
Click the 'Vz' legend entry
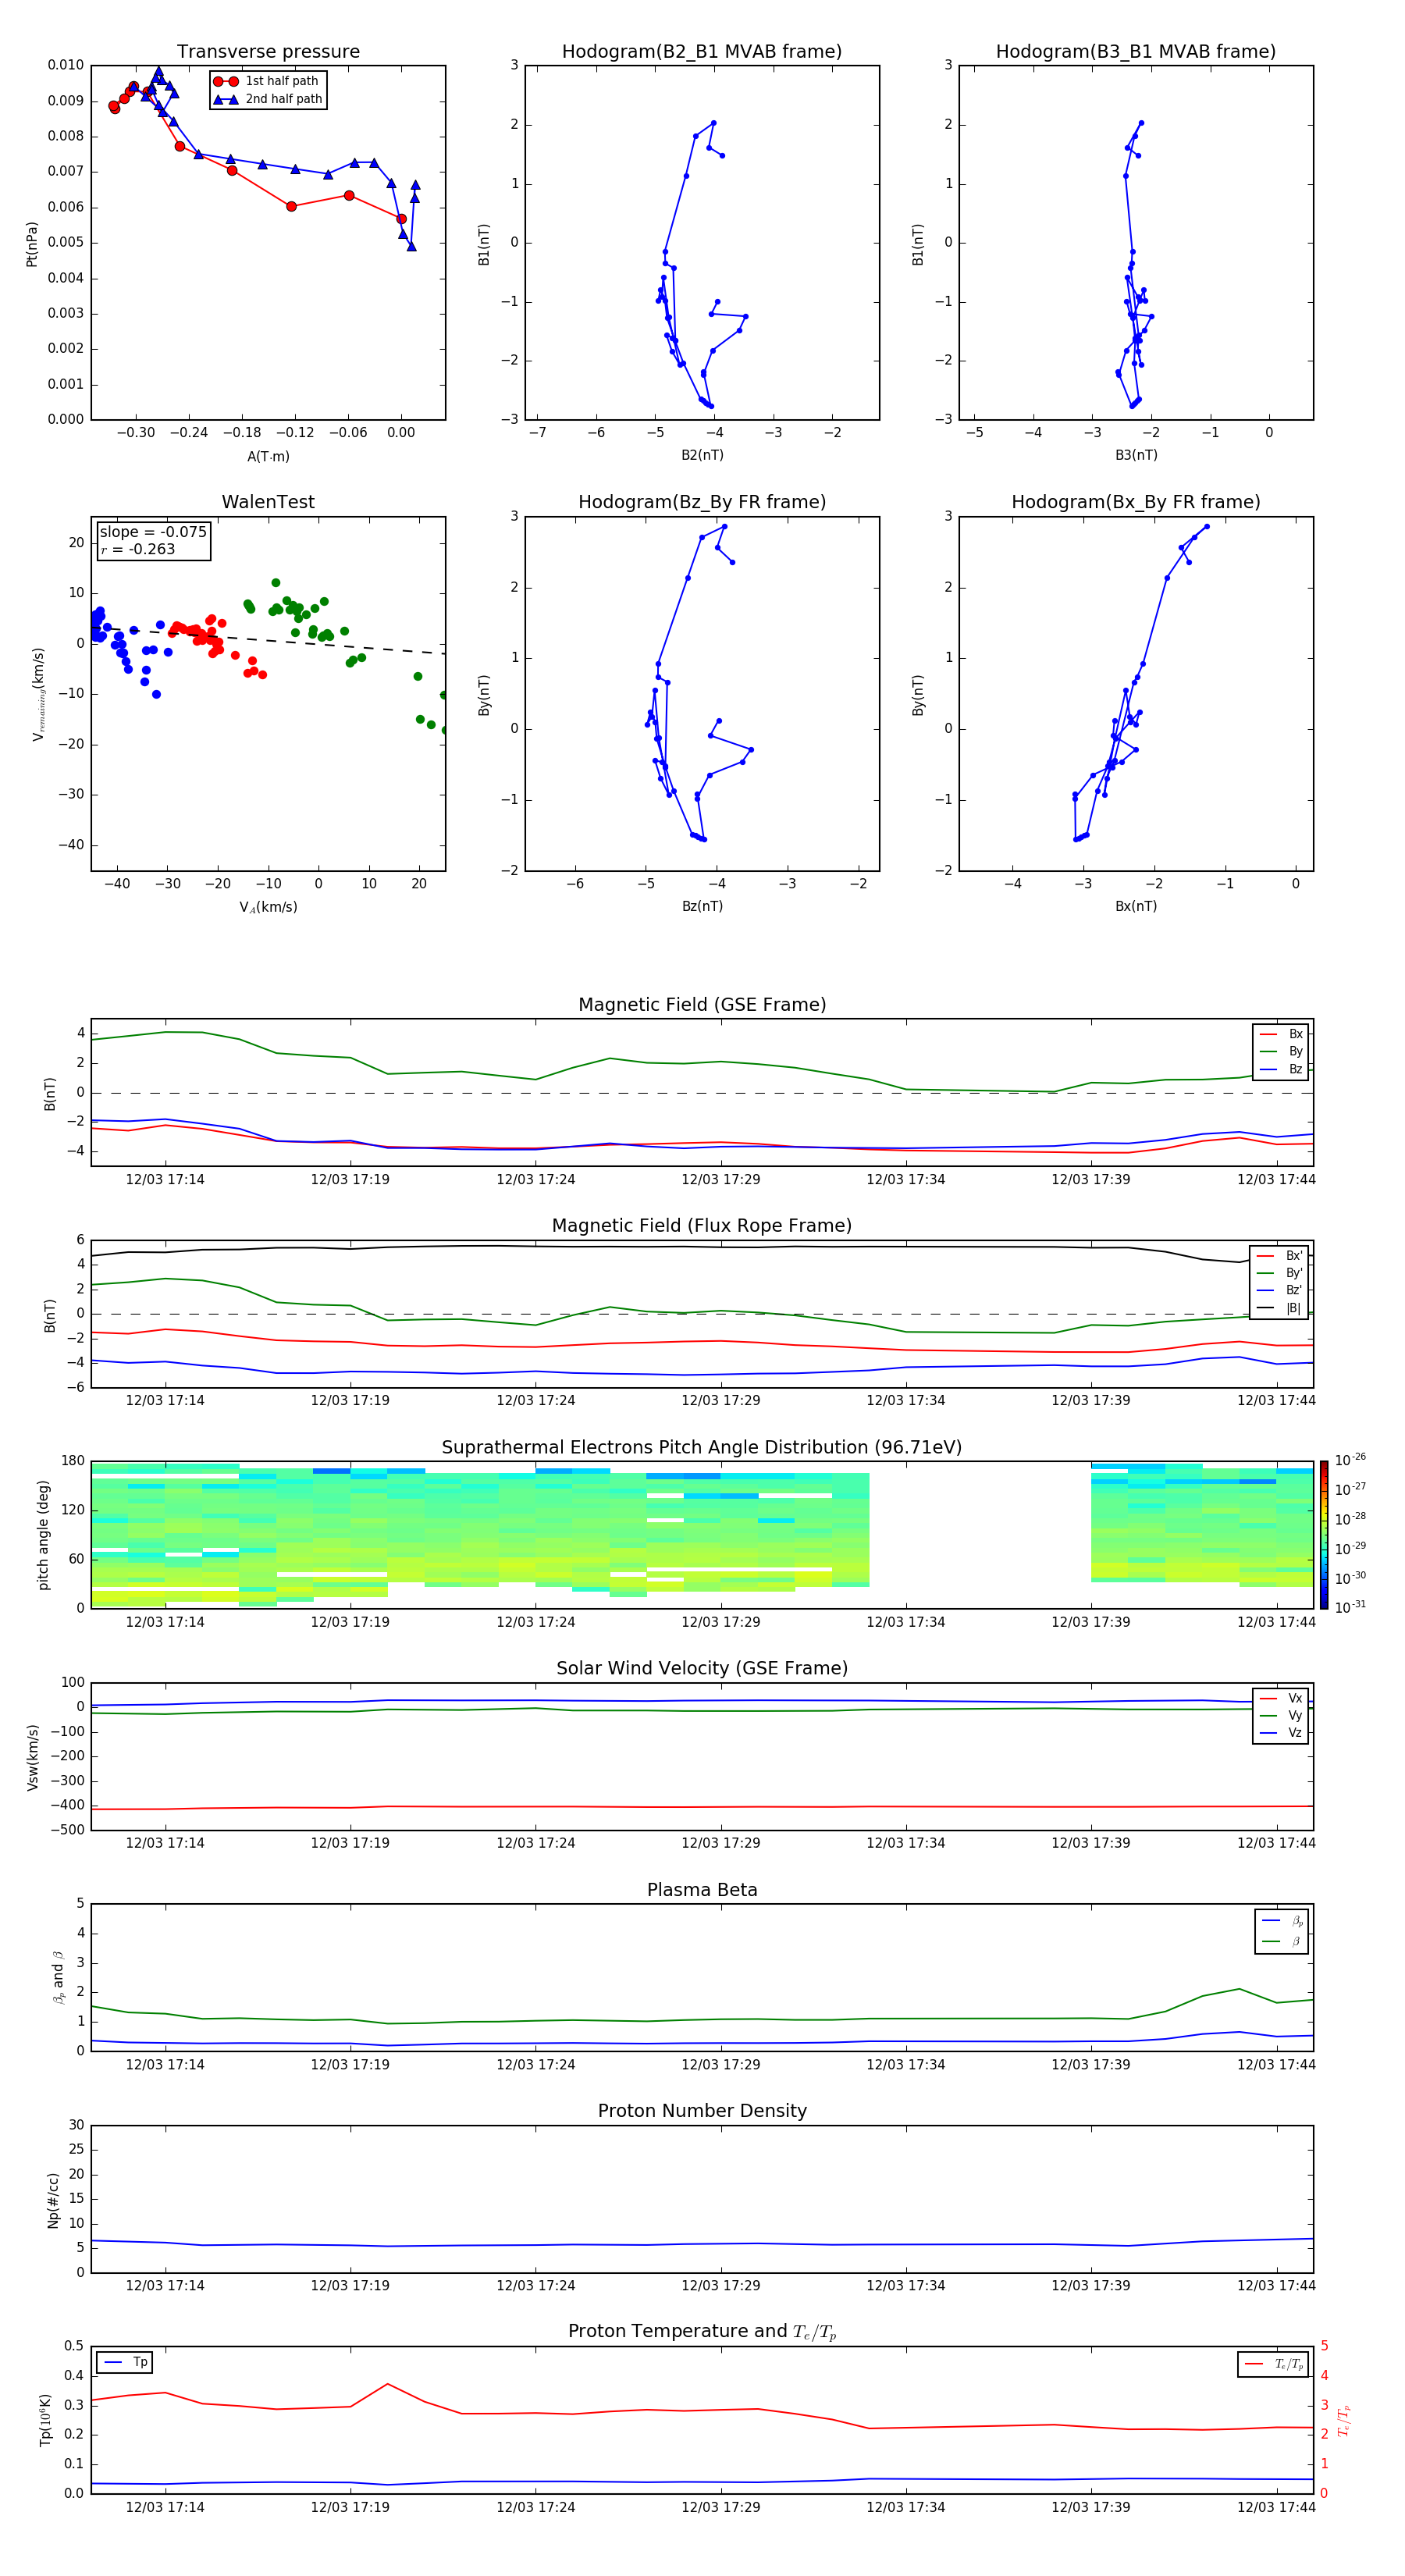1281,1733
